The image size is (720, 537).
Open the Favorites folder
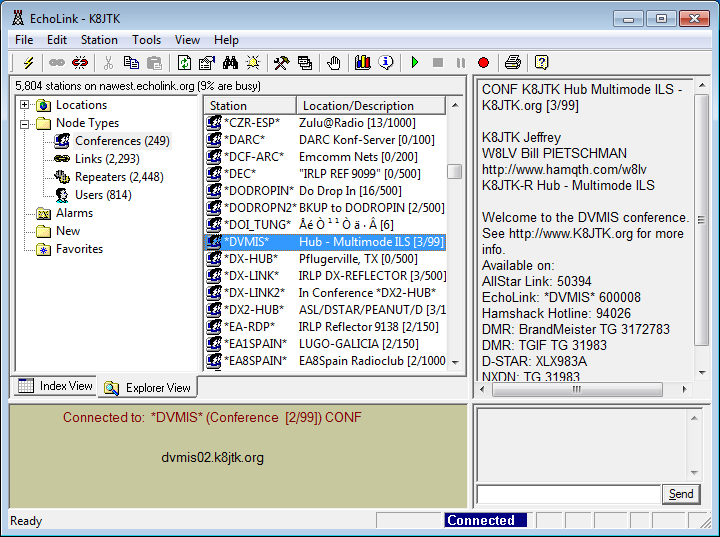pos(79,249)
